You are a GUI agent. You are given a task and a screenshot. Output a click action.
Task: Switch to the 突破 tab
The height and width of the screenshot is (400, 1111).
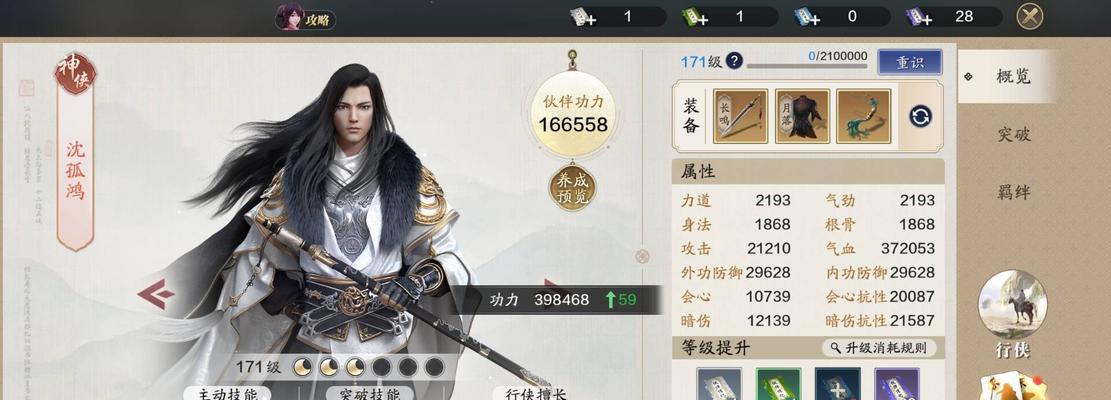pyautogui.click(x=1013, y=135)
